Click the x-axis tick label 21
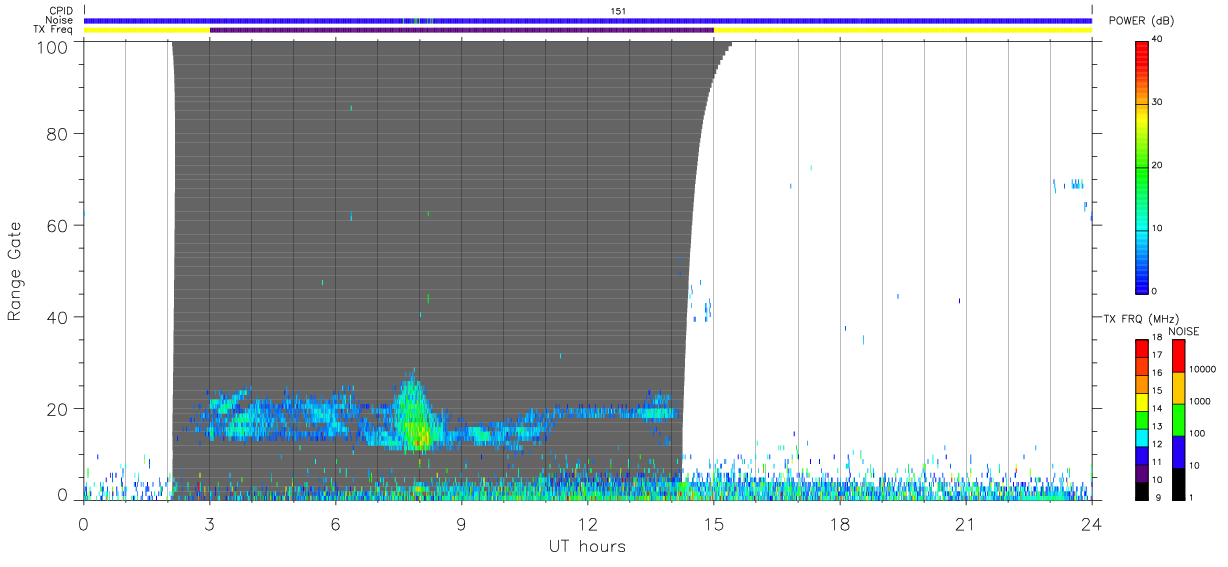Screen dimensions: 1228x567 [x=966, y=523]
